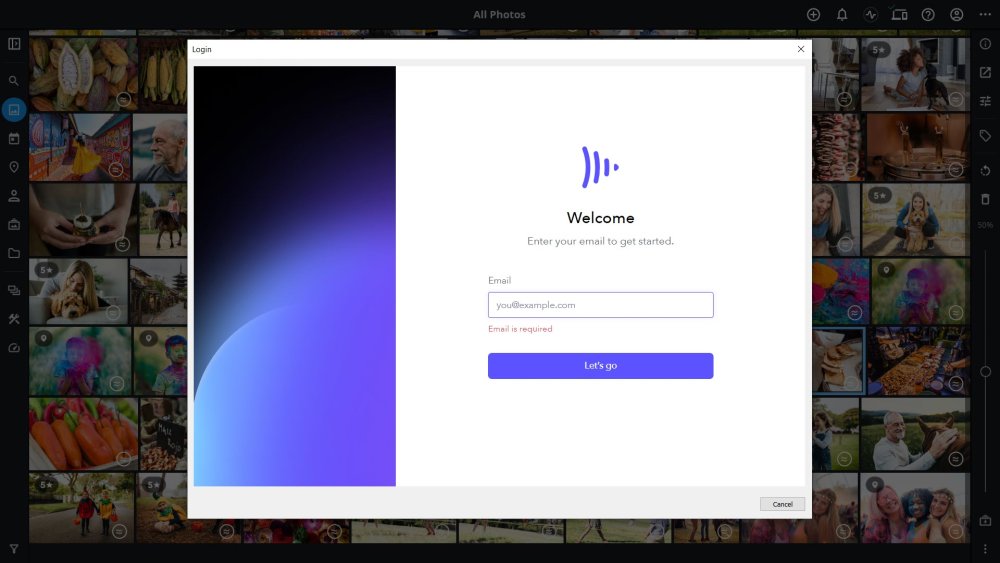Select the woman hugging dog indoors photo
The height and width of the screenshot is (563, 1000).
(78, 291)
